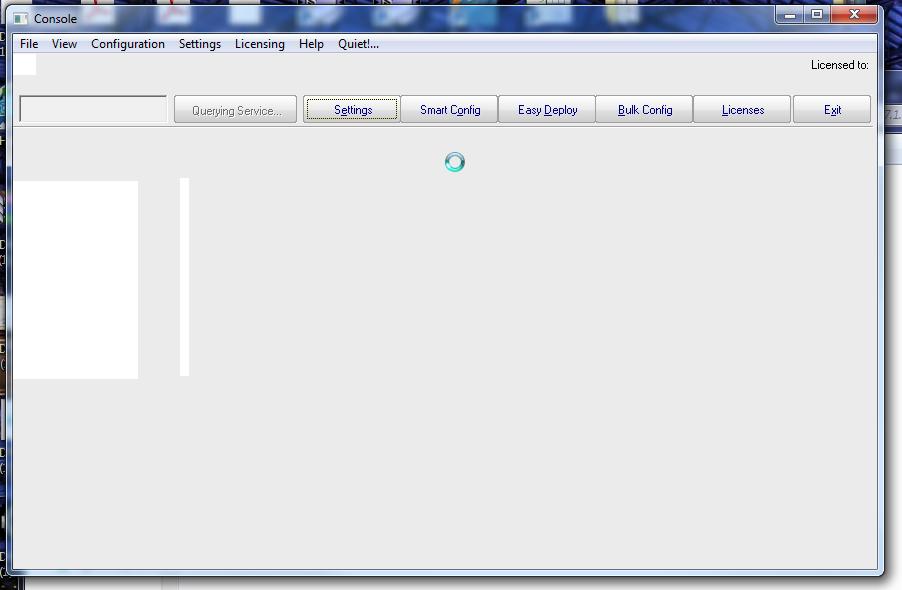Open the View menu
Viewport: 902px width, 590px height.
[x=64, y=44]
